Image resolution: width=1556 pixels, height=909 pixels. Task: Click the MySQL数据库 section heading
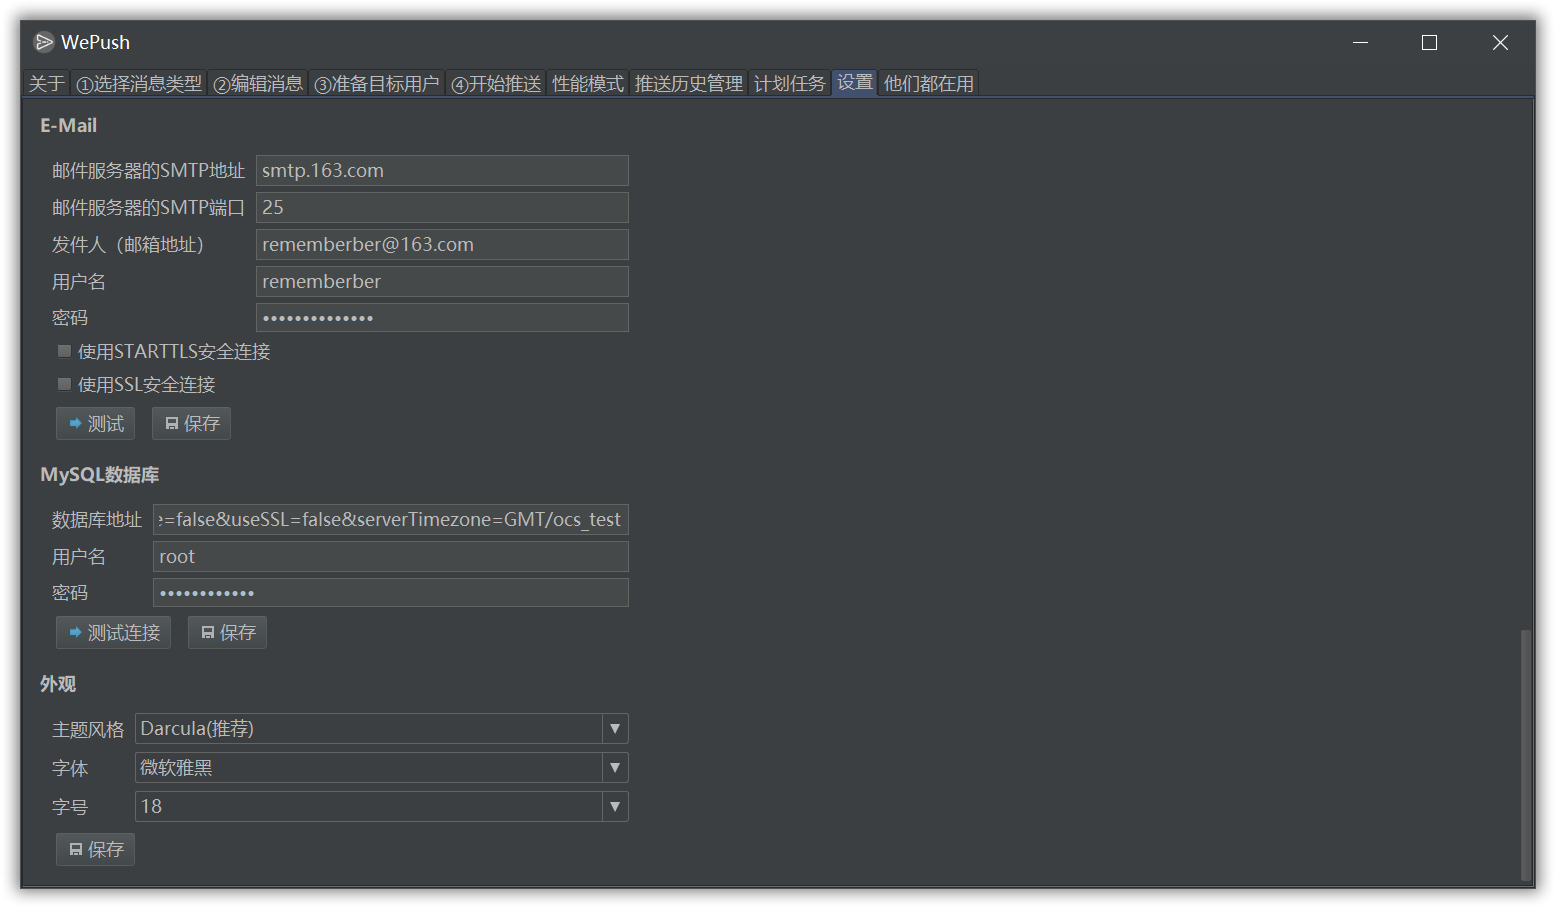coord(100,475)
